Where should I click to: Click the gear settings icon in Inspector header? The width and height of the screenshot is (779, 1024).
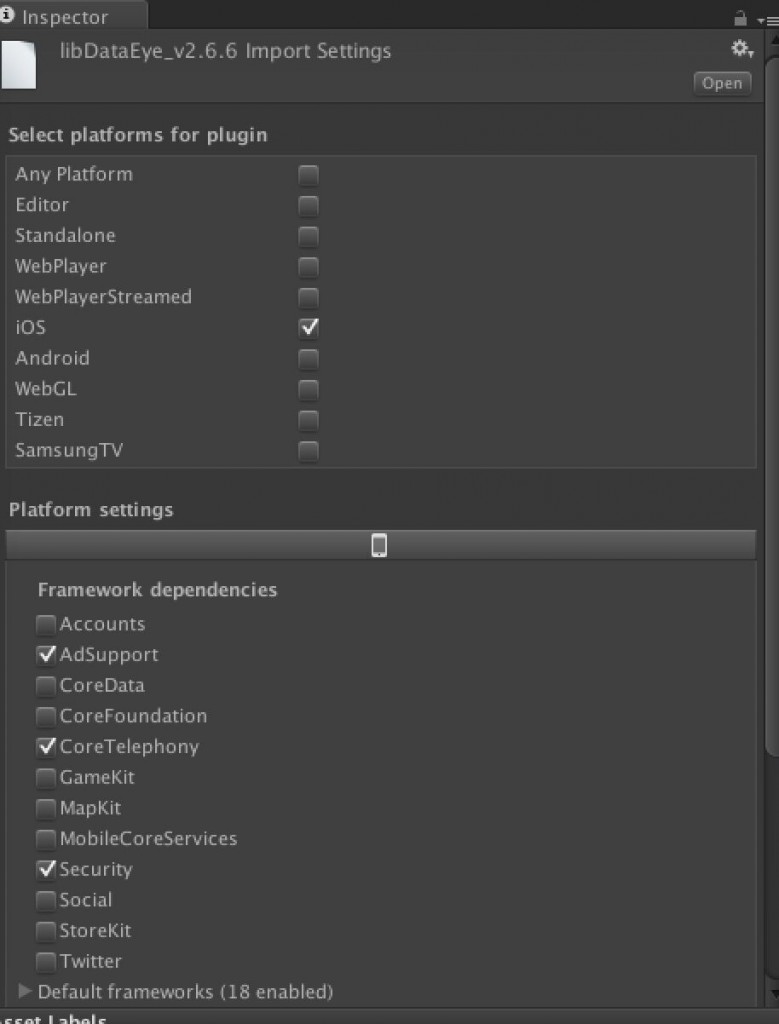coord(742,48)
